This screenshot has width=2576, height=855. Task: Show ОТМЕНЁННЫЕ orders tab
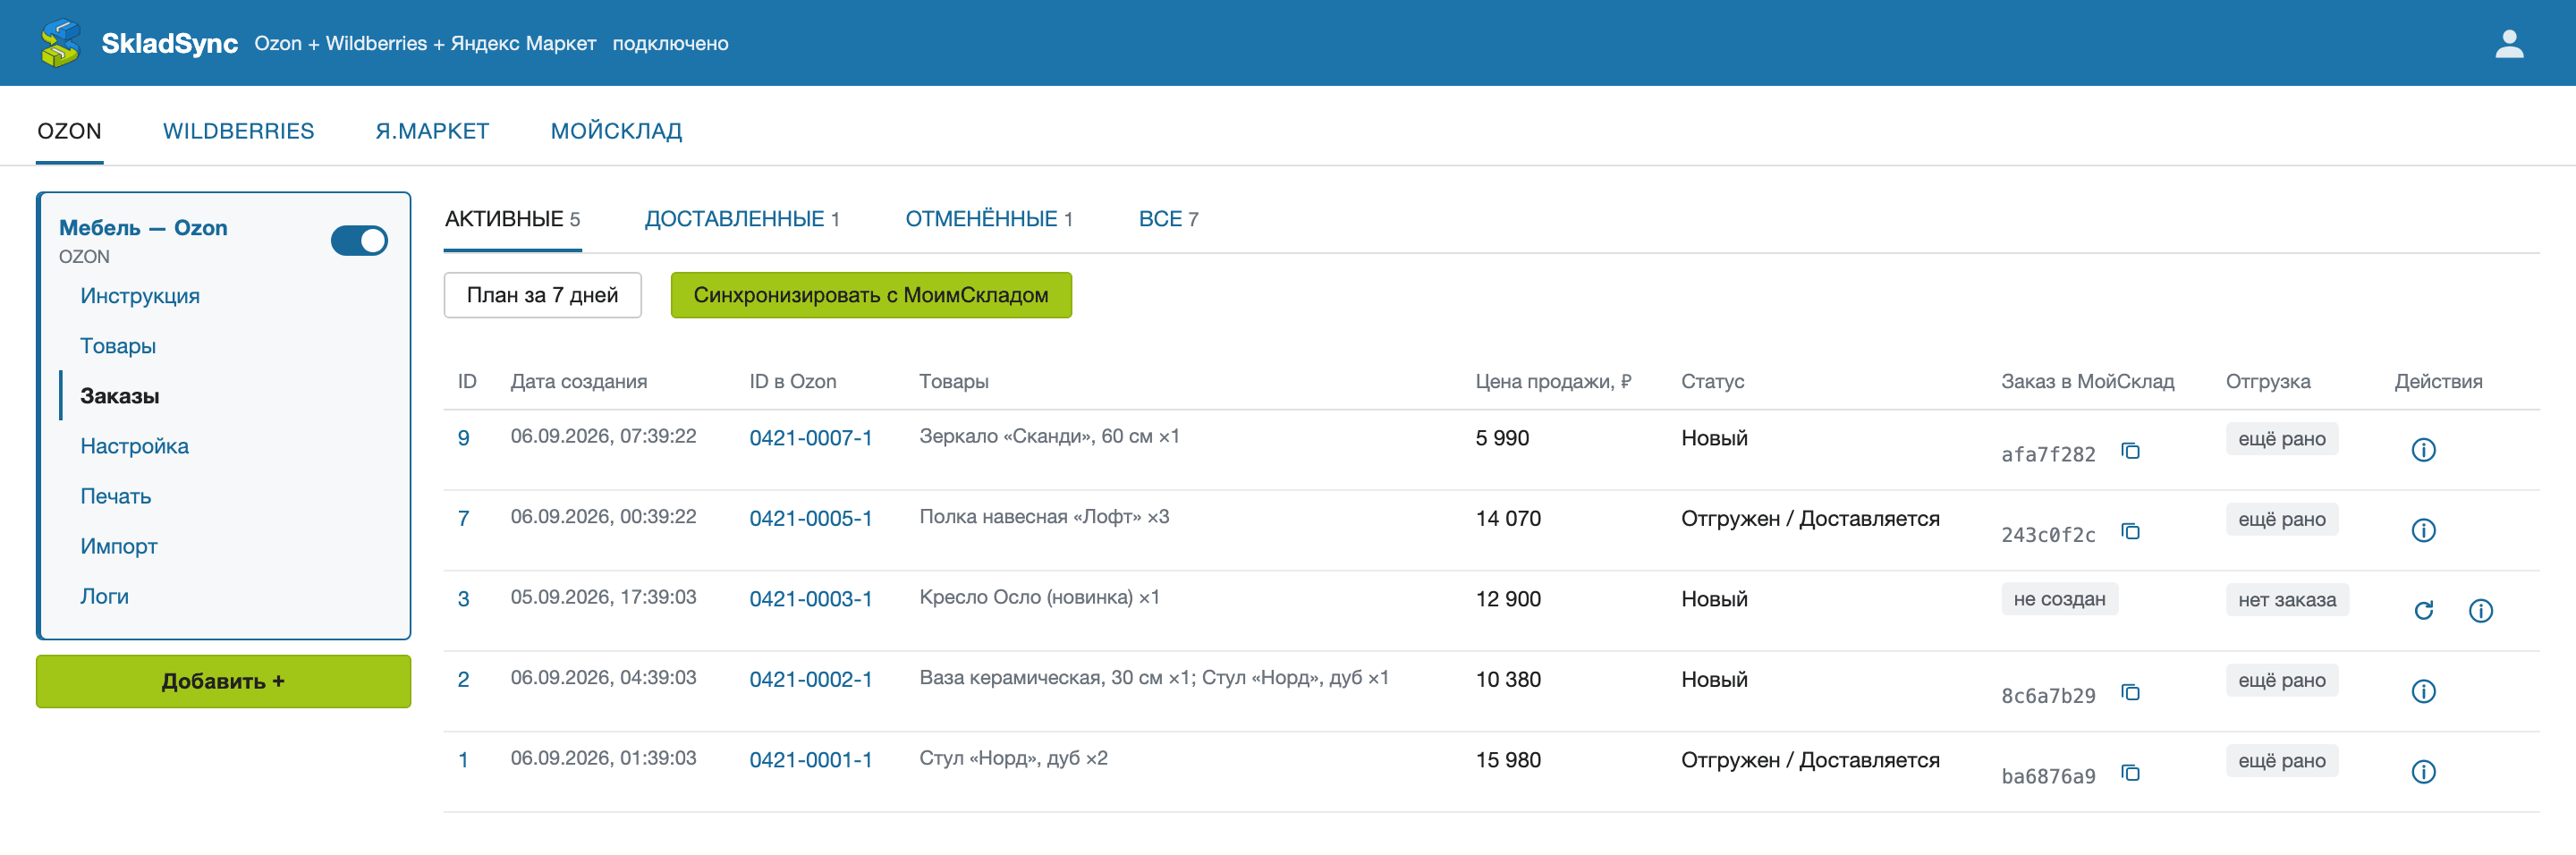click(988, 219)
